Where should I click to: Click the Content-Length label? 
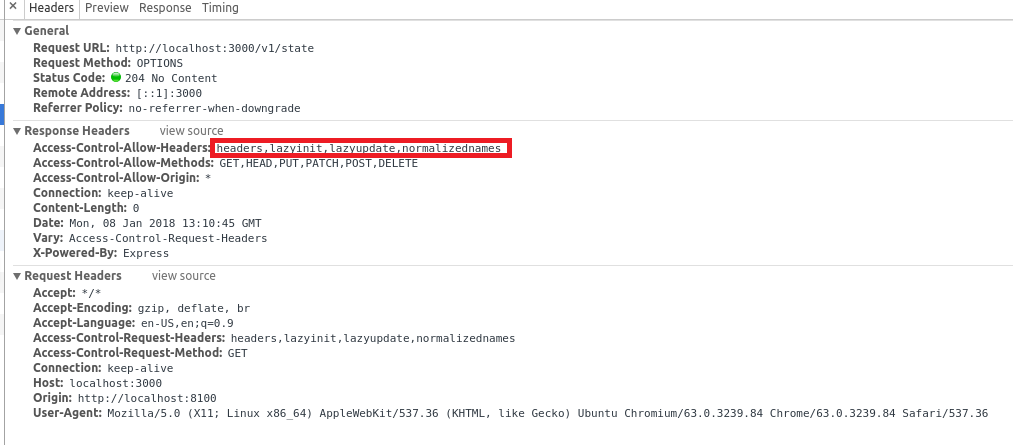[80, 207]
